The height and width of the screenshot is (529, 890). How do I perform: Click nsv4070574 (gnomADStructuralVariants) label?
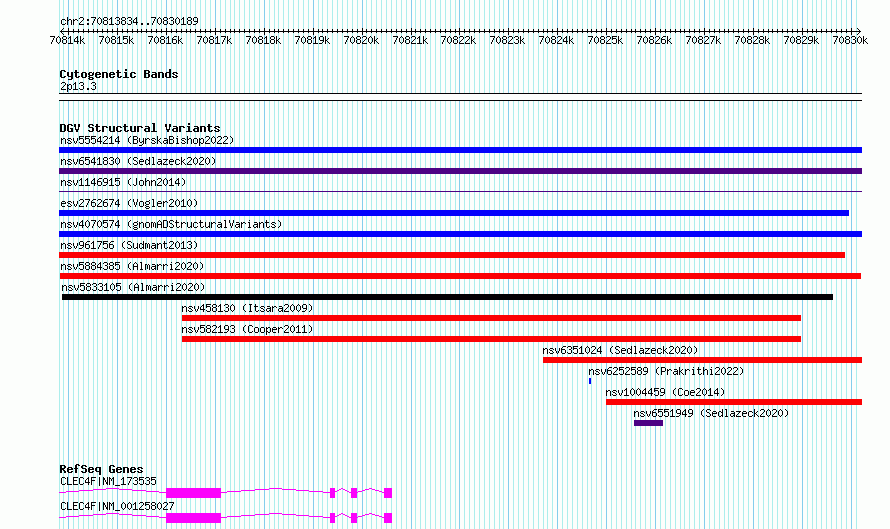pos(171,224)
